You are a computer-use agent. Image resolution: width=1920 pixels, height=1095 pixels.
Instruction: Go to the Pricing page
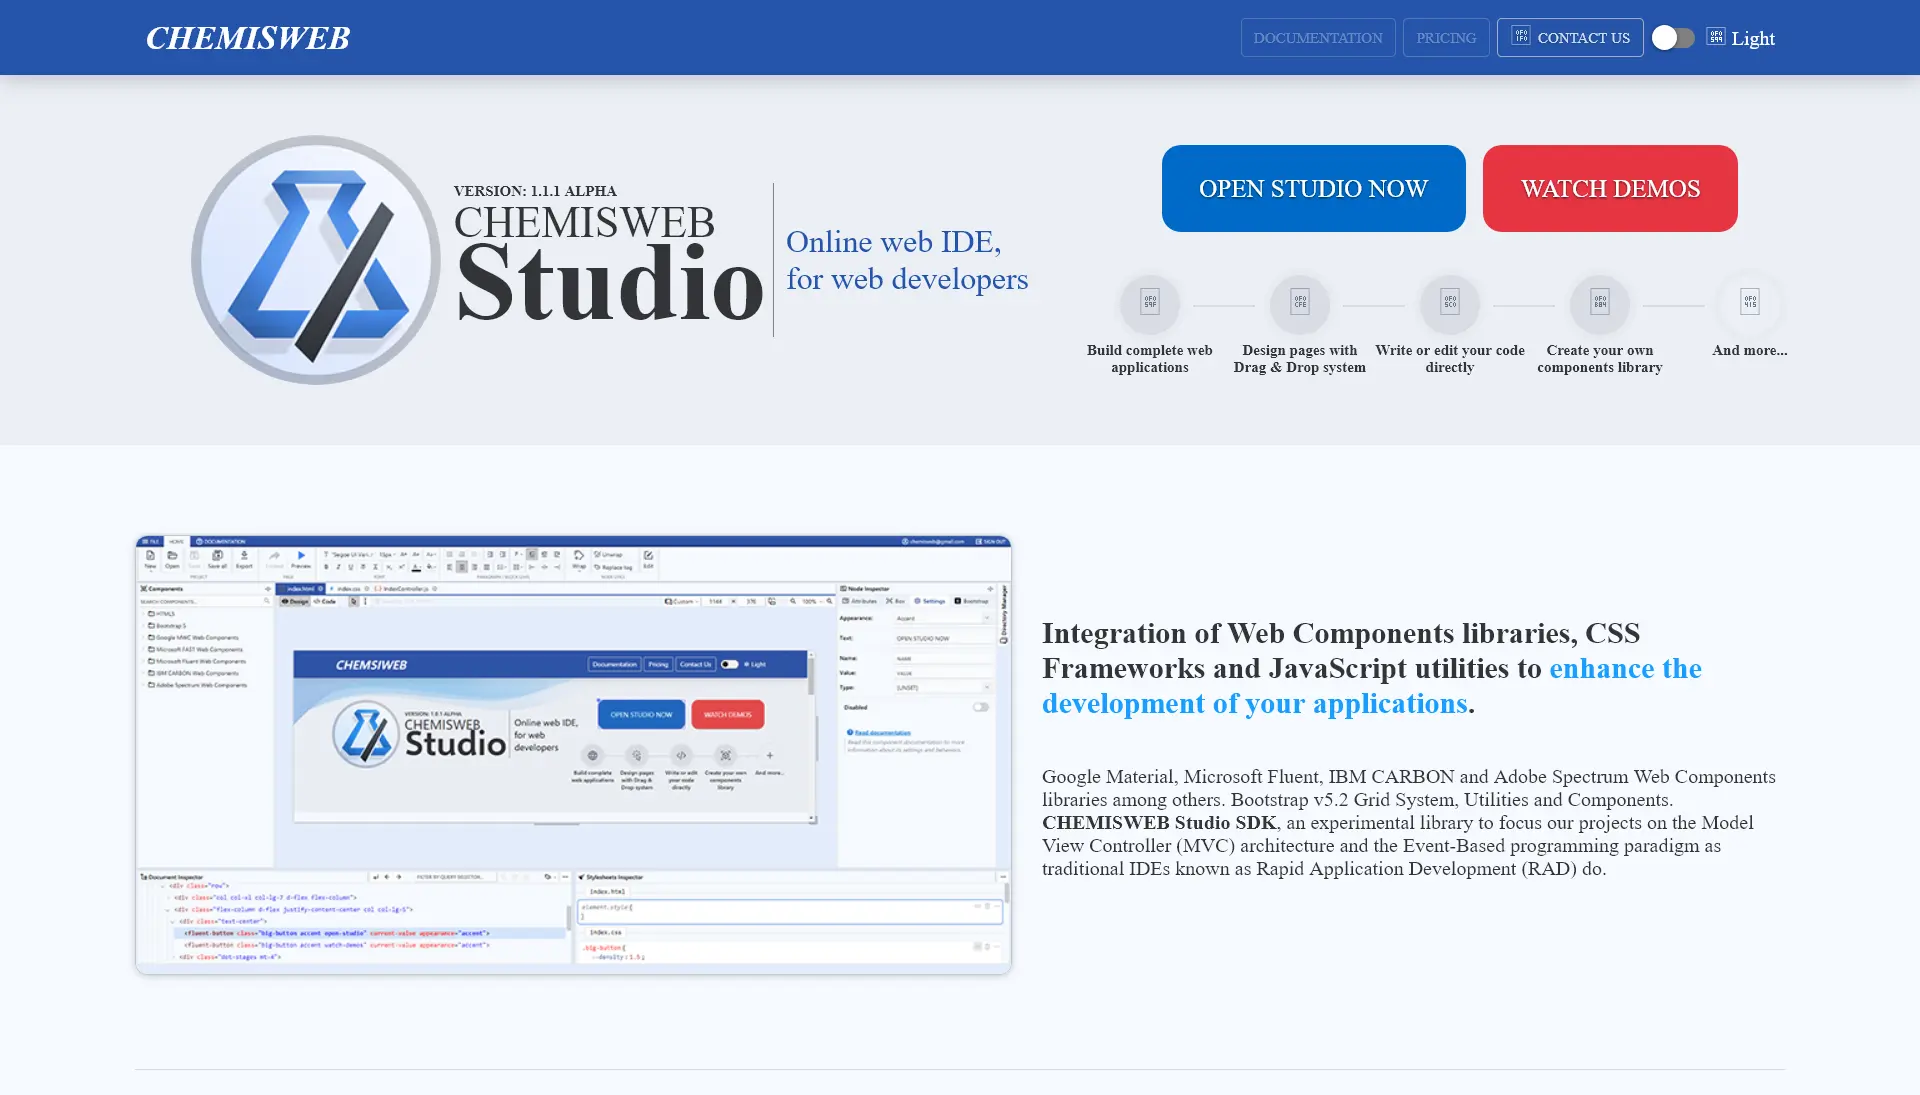point(1445,38)
